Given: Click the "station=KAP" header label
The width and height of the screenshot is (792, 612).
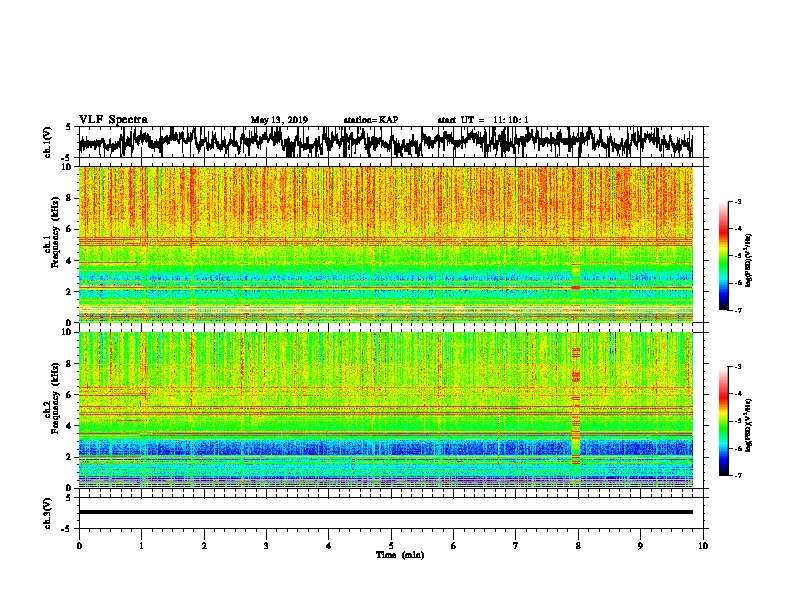Looking at the screenshot, I should (371, 120).
